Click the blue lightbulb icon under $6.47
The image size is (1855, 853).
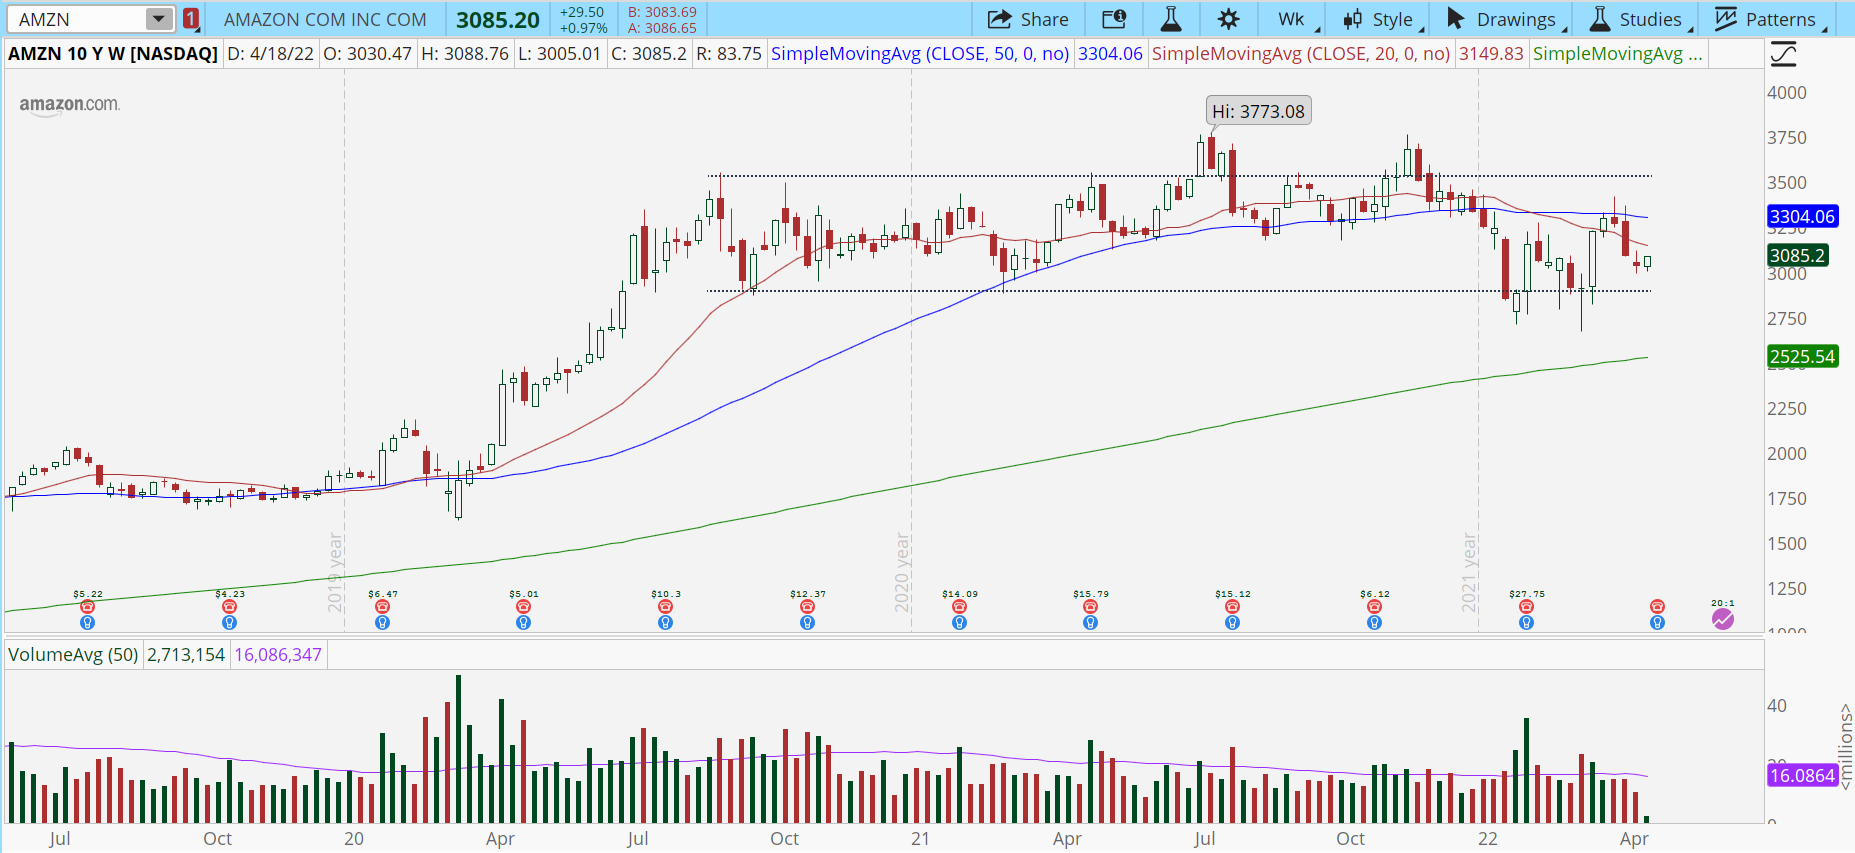[x=382, y=623]
